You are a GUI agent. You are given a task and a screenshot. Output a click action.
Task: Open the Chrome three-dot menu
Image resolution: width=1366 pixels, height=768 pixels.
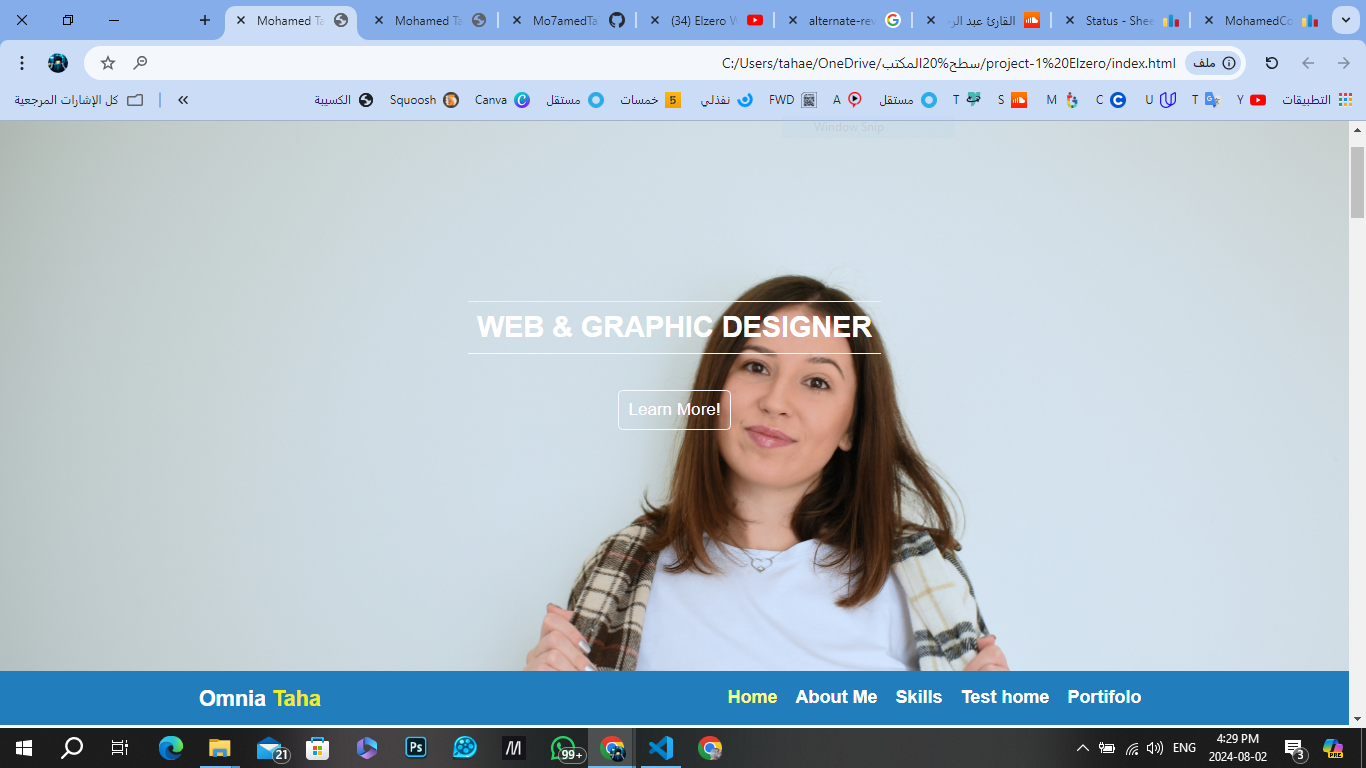point(22,63)
